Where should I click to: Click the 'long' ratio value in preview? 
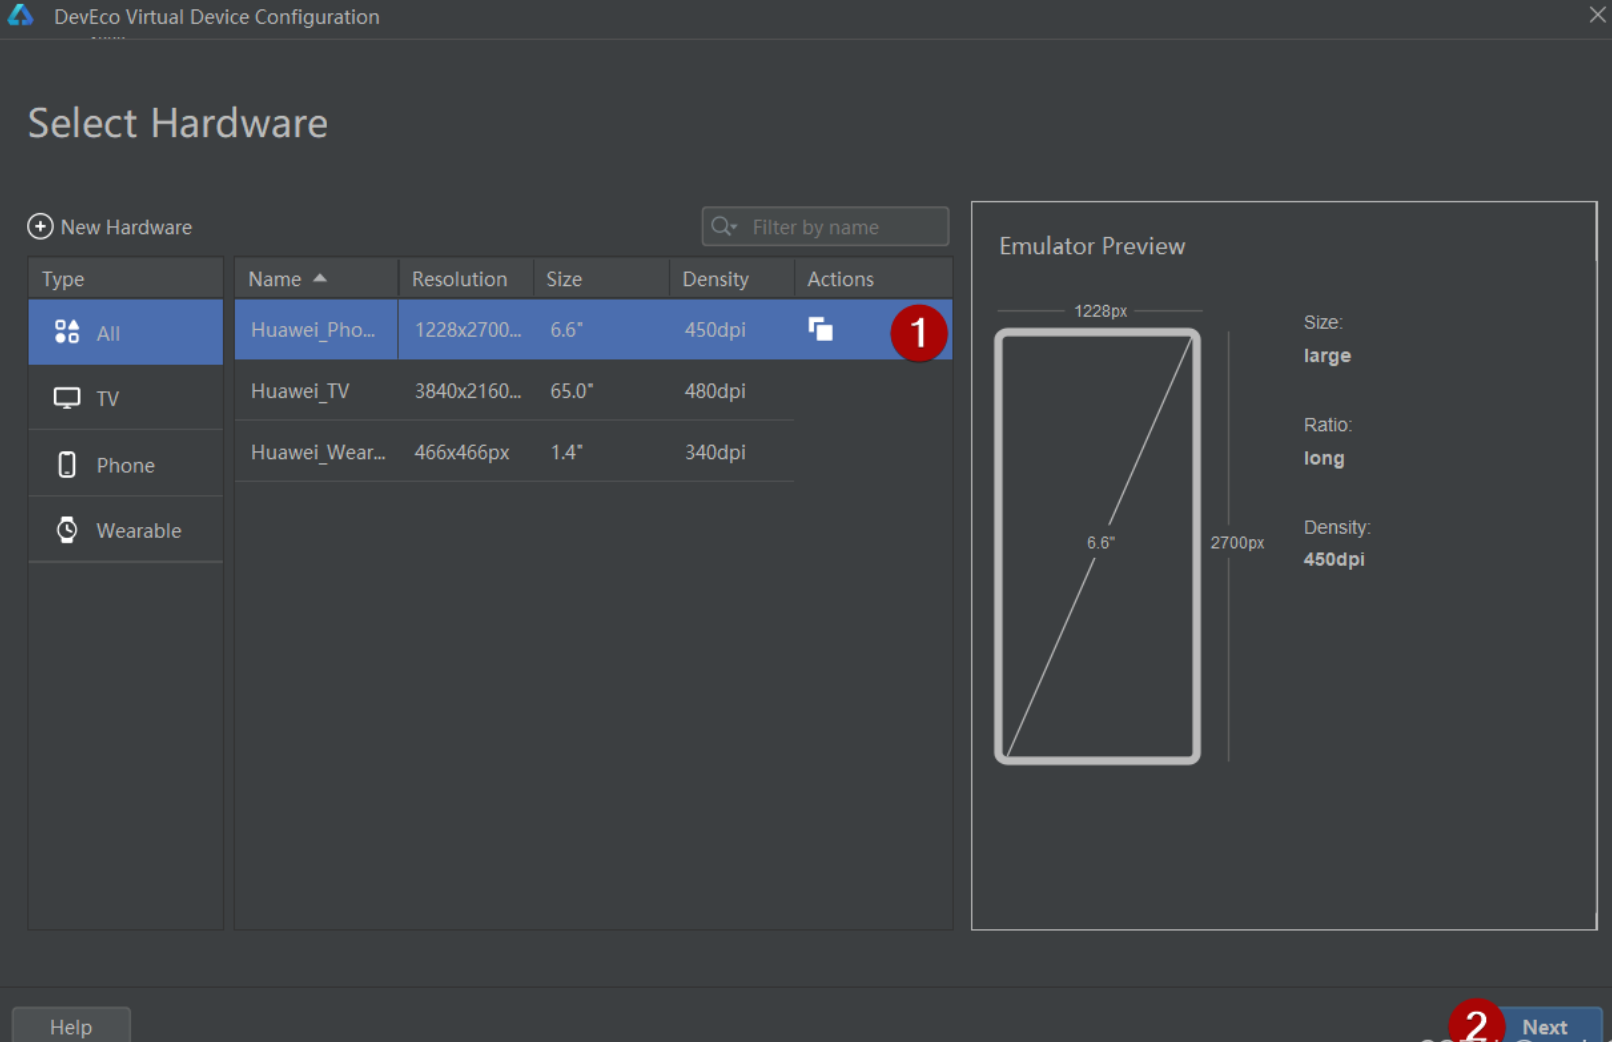[1324, 458]
